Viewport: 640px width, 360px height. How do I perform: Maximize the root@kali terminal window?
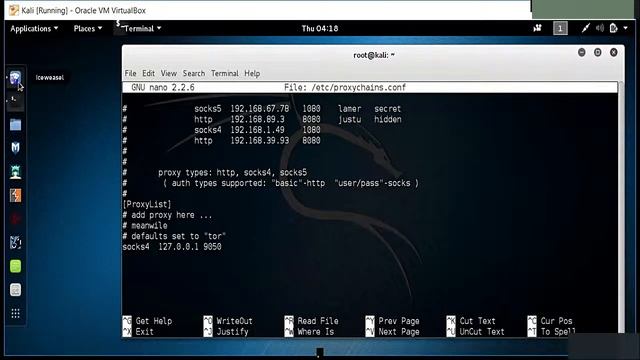pyautogui.click(x=598, y=53)
